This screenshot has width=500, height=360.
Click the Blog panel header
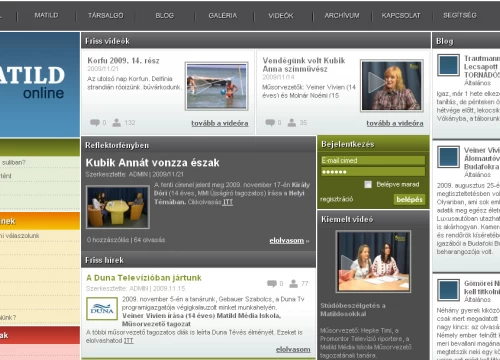pos(466,41)
